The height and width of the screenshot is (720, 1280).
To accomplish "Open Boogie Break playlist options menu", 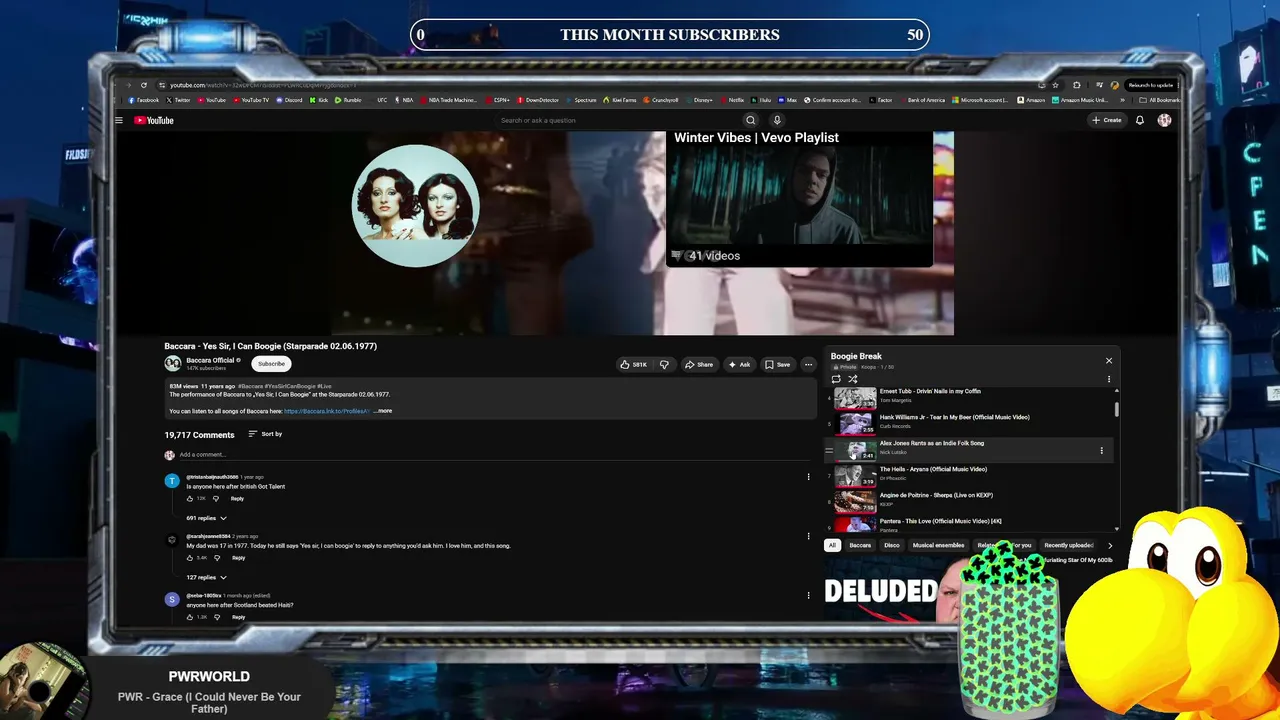I will [x=1108, y=379].
